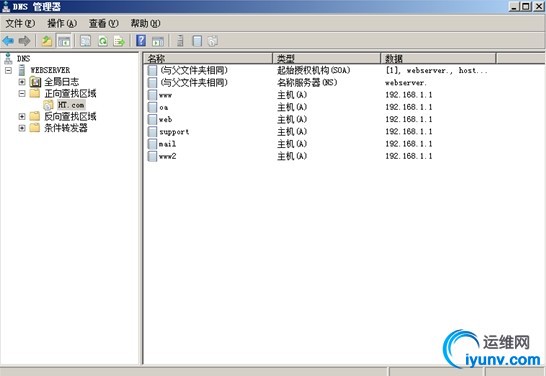The height and width of the screenshot is (376, 546).
Task: Click the 名称服务器(NS) type cell
Action: [x=307, y=83]
